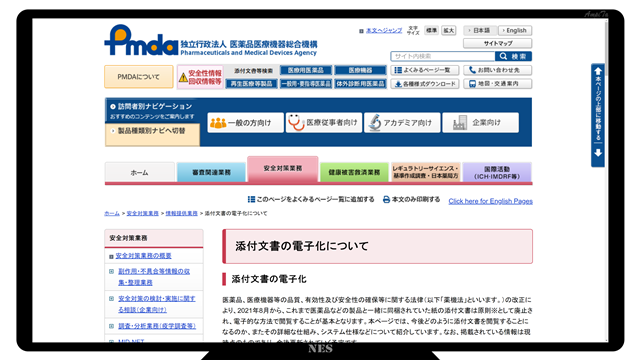Open the 国際活動 (ICH·IMDRF等) tab

point(497,172)
